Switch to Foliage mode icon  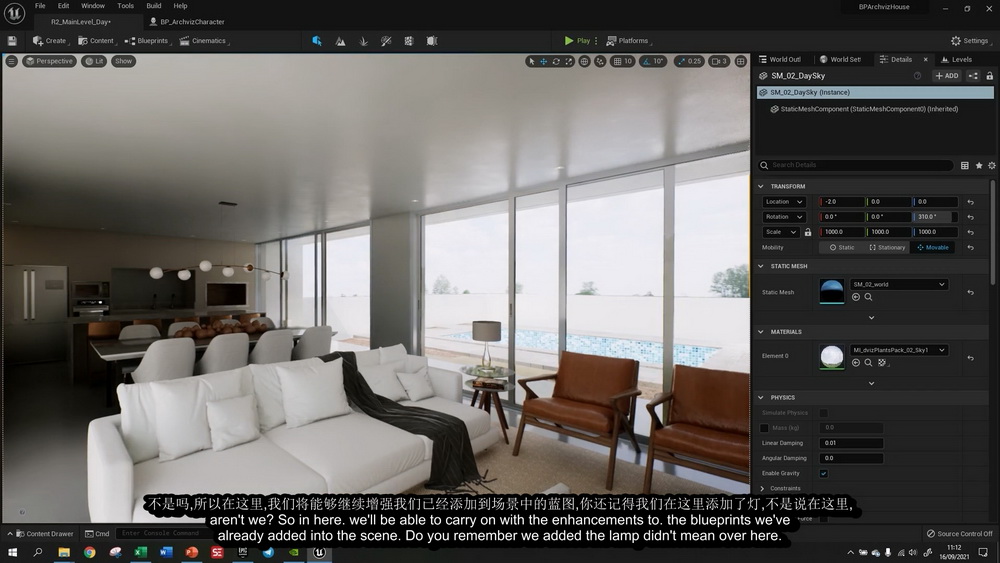click(364, 41)
